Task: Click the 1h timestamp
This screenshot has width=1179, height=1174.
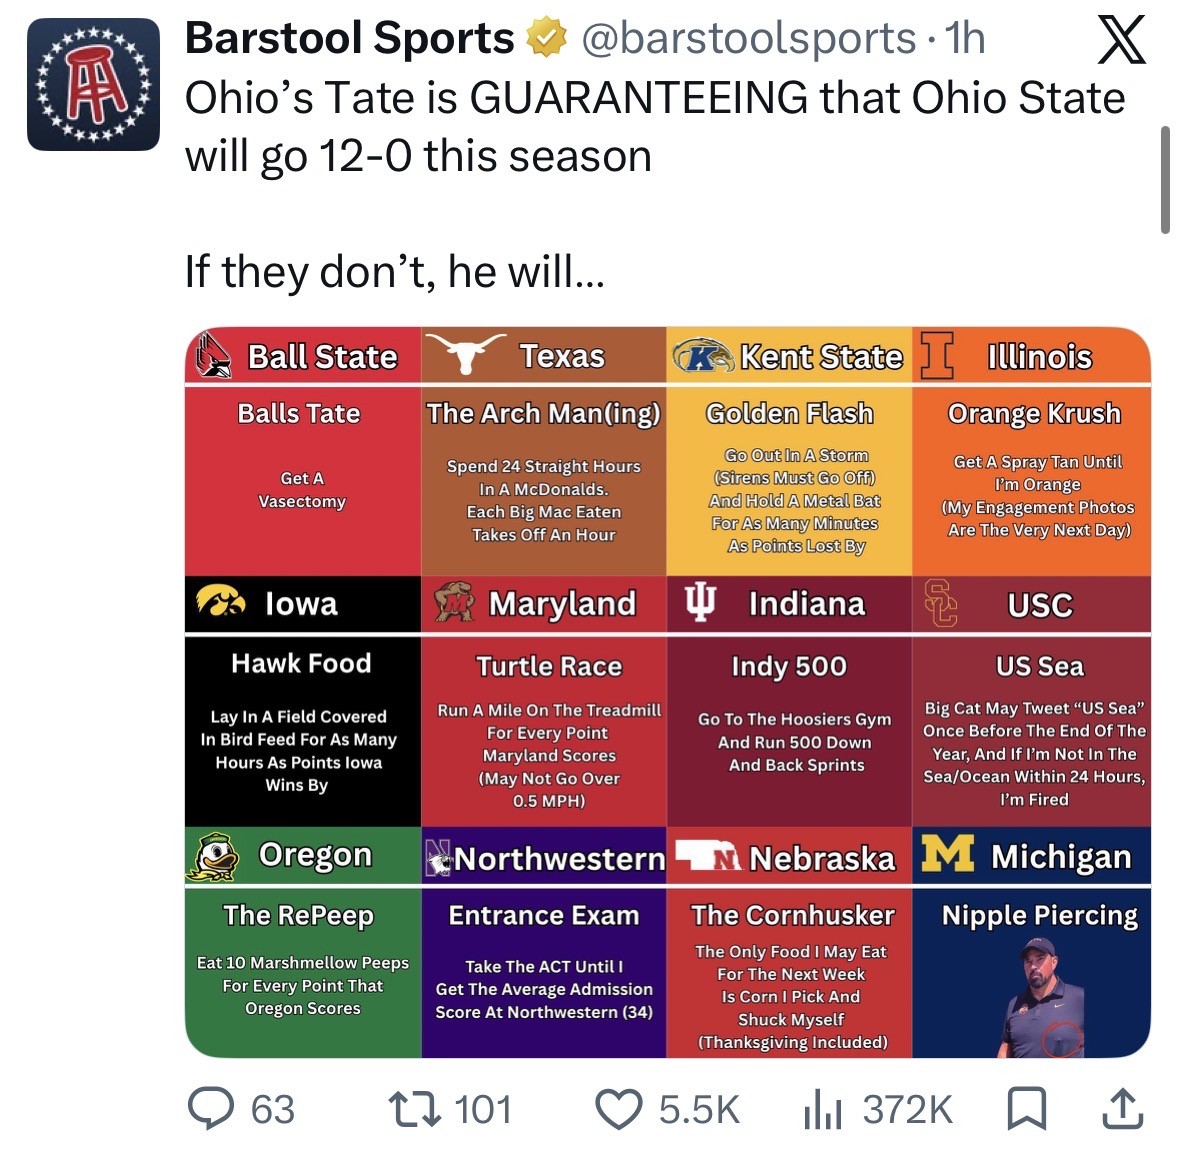Action: (965, 38)
